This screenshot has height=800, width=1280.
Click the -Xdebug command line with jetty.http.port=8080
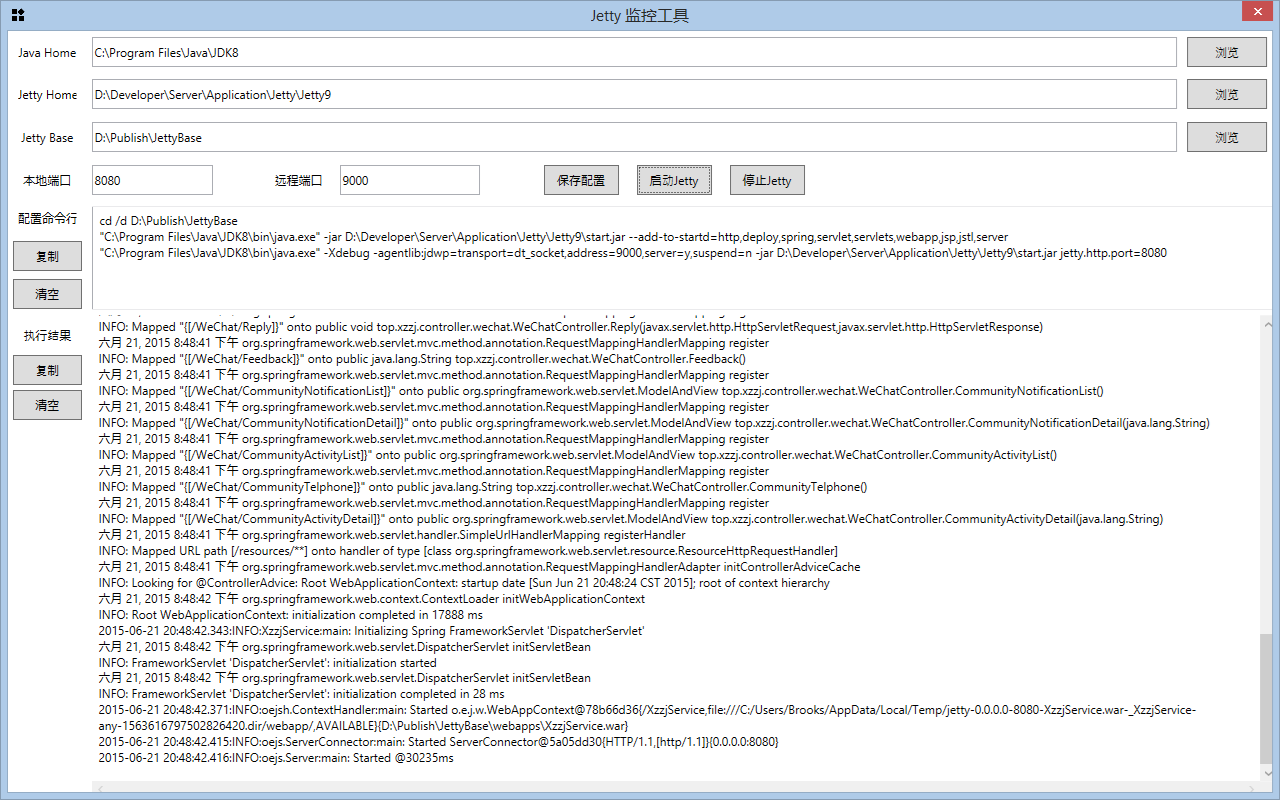click(632, 253)
